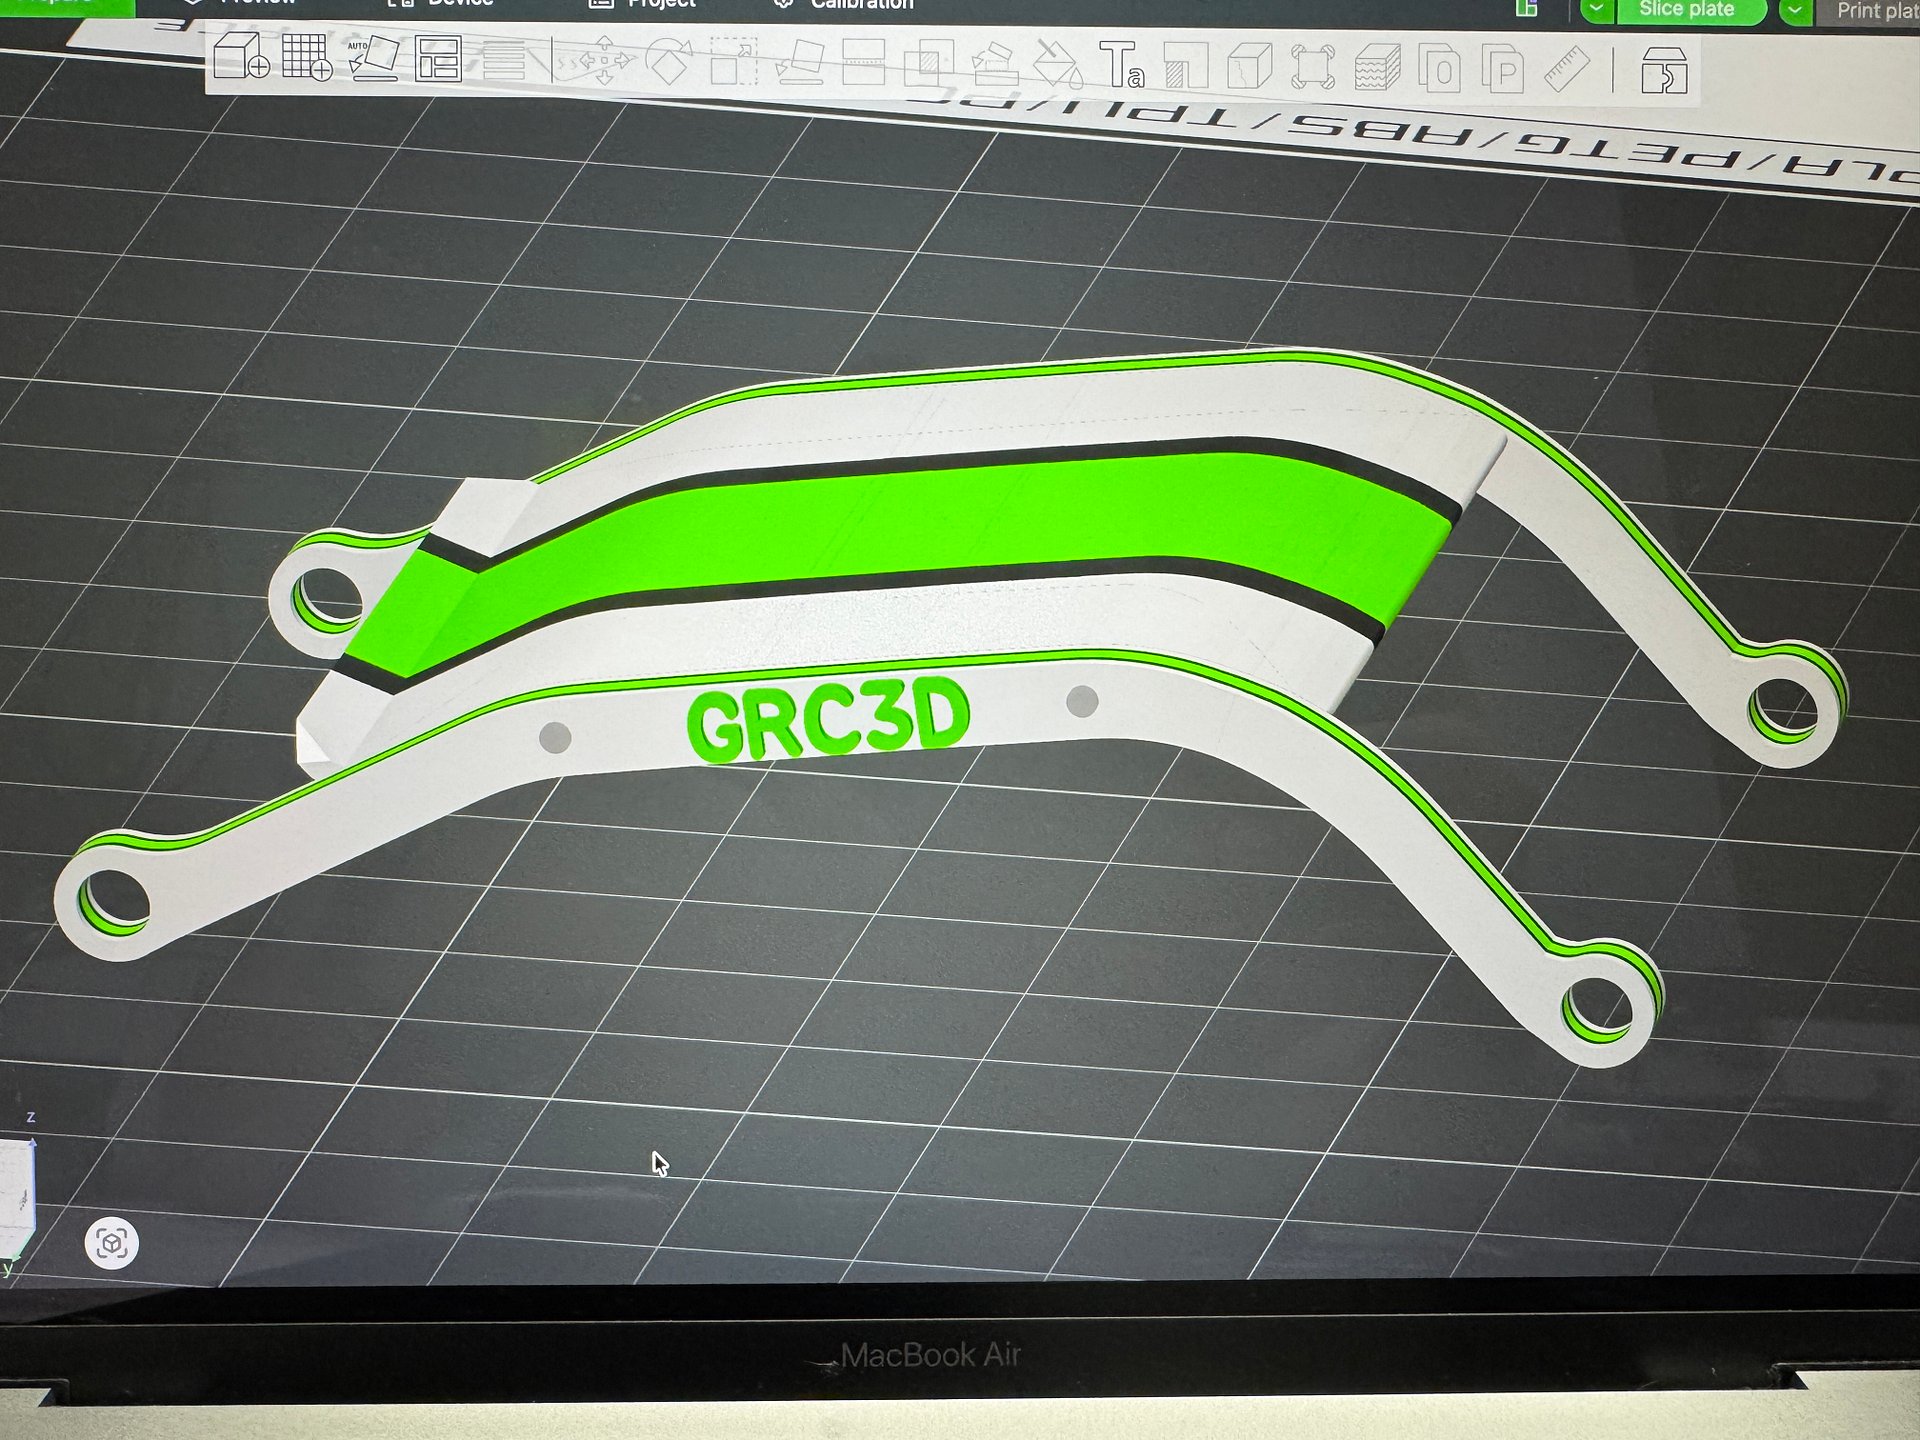Image resolution: width=1920 pixels, height=1440 pixels.
Task: Expand the dropdown arrow beside Print plate
Action: tap(1795, 10)
